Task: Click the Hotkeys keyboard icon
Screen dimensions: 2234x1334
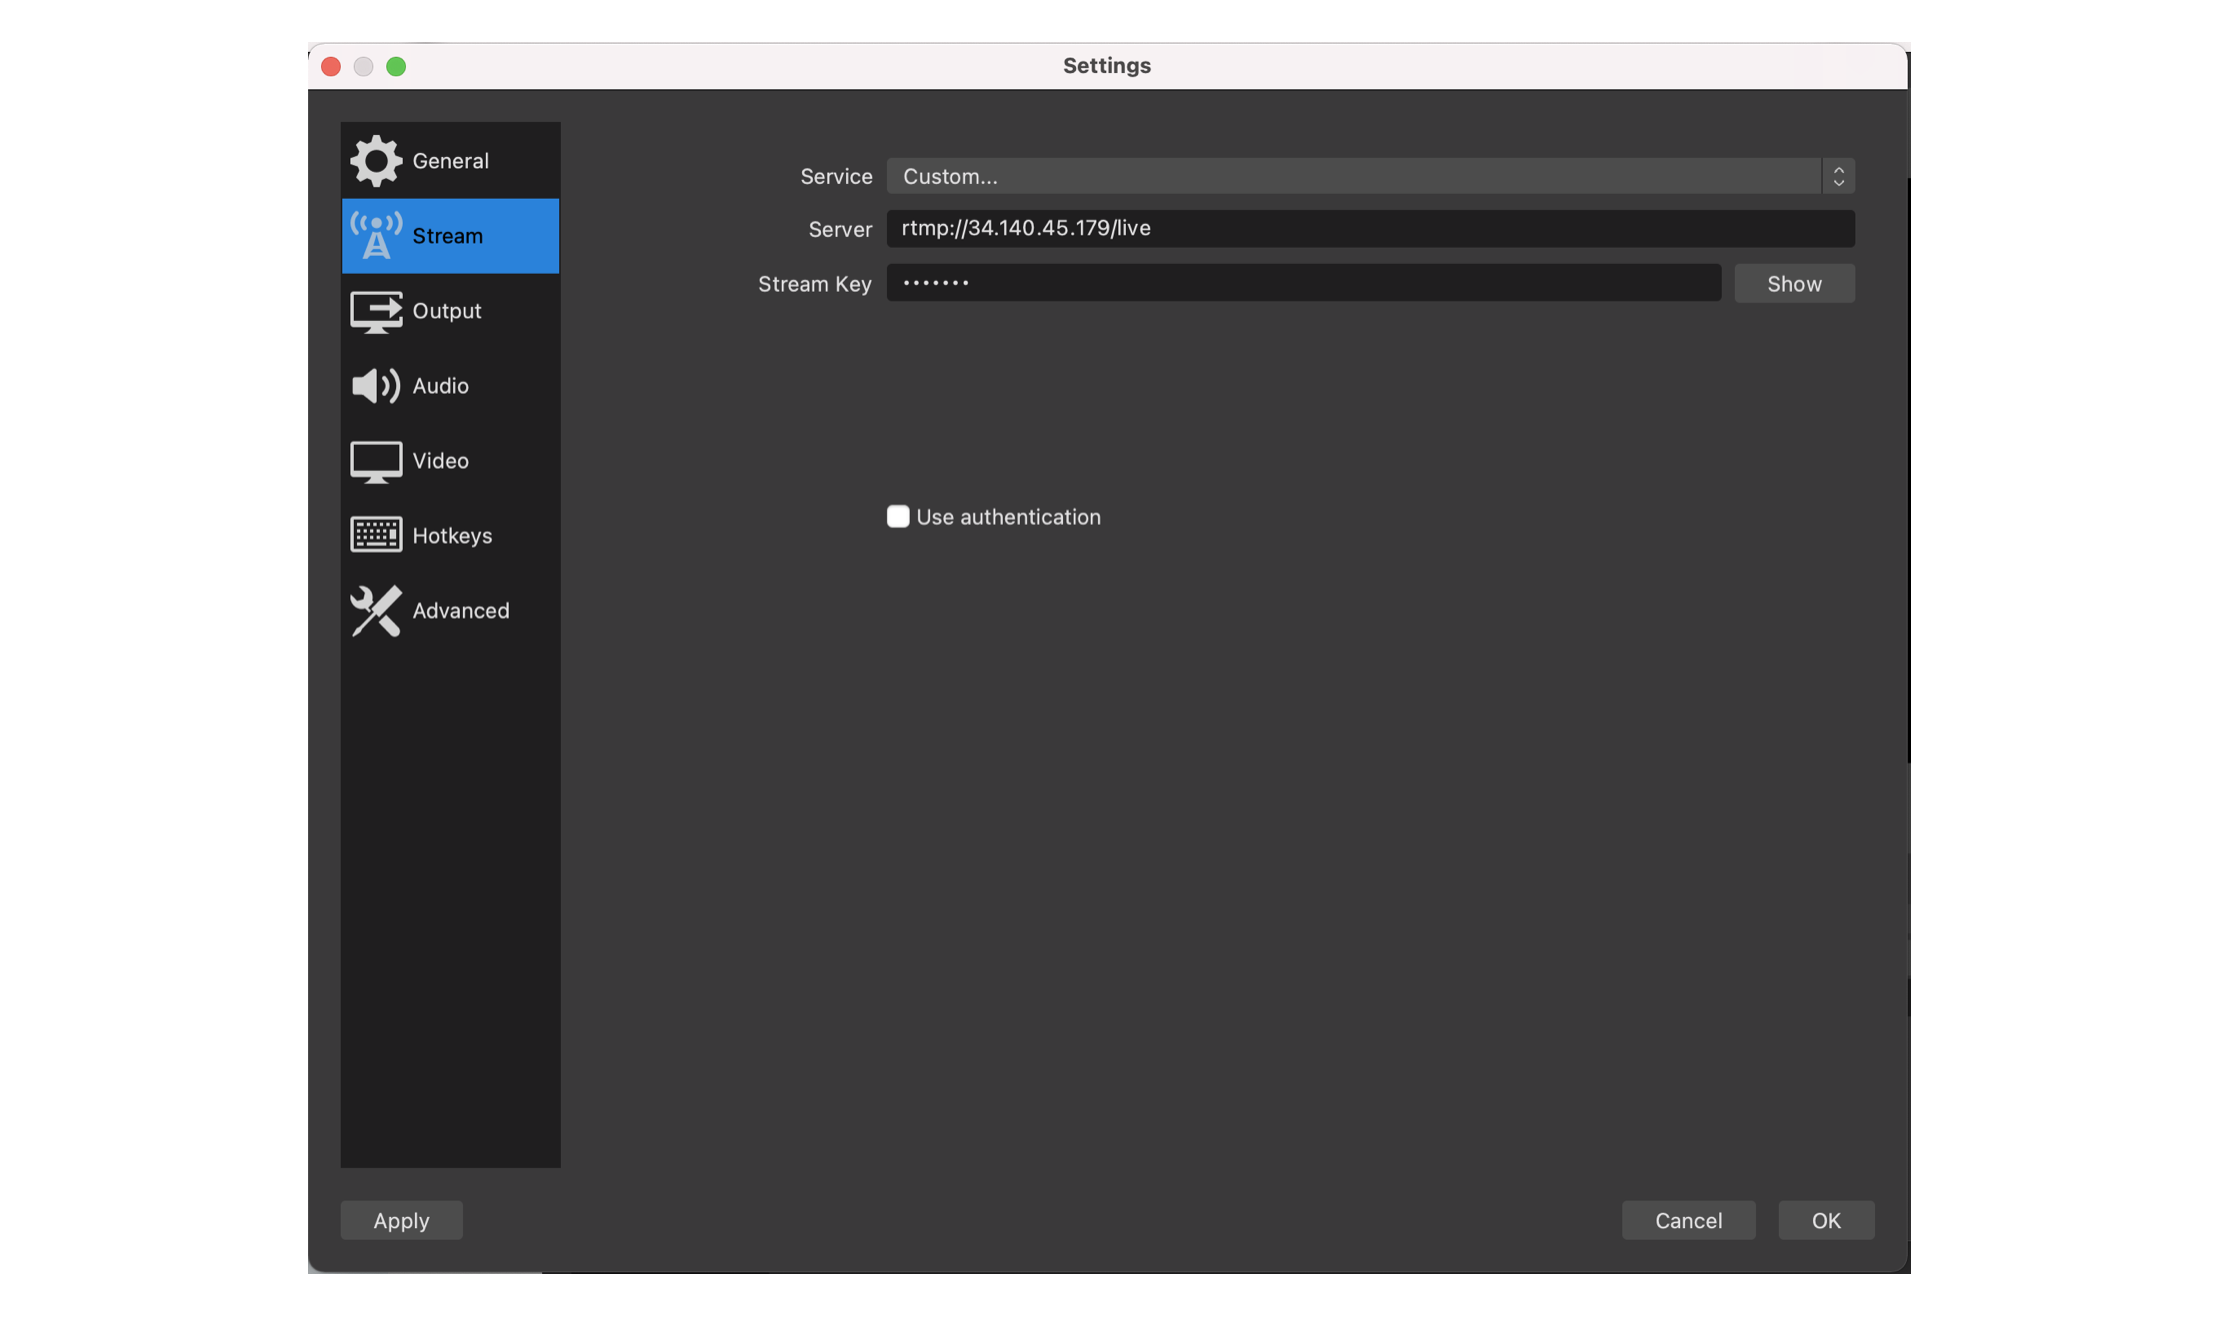Action: coord(375,535)
